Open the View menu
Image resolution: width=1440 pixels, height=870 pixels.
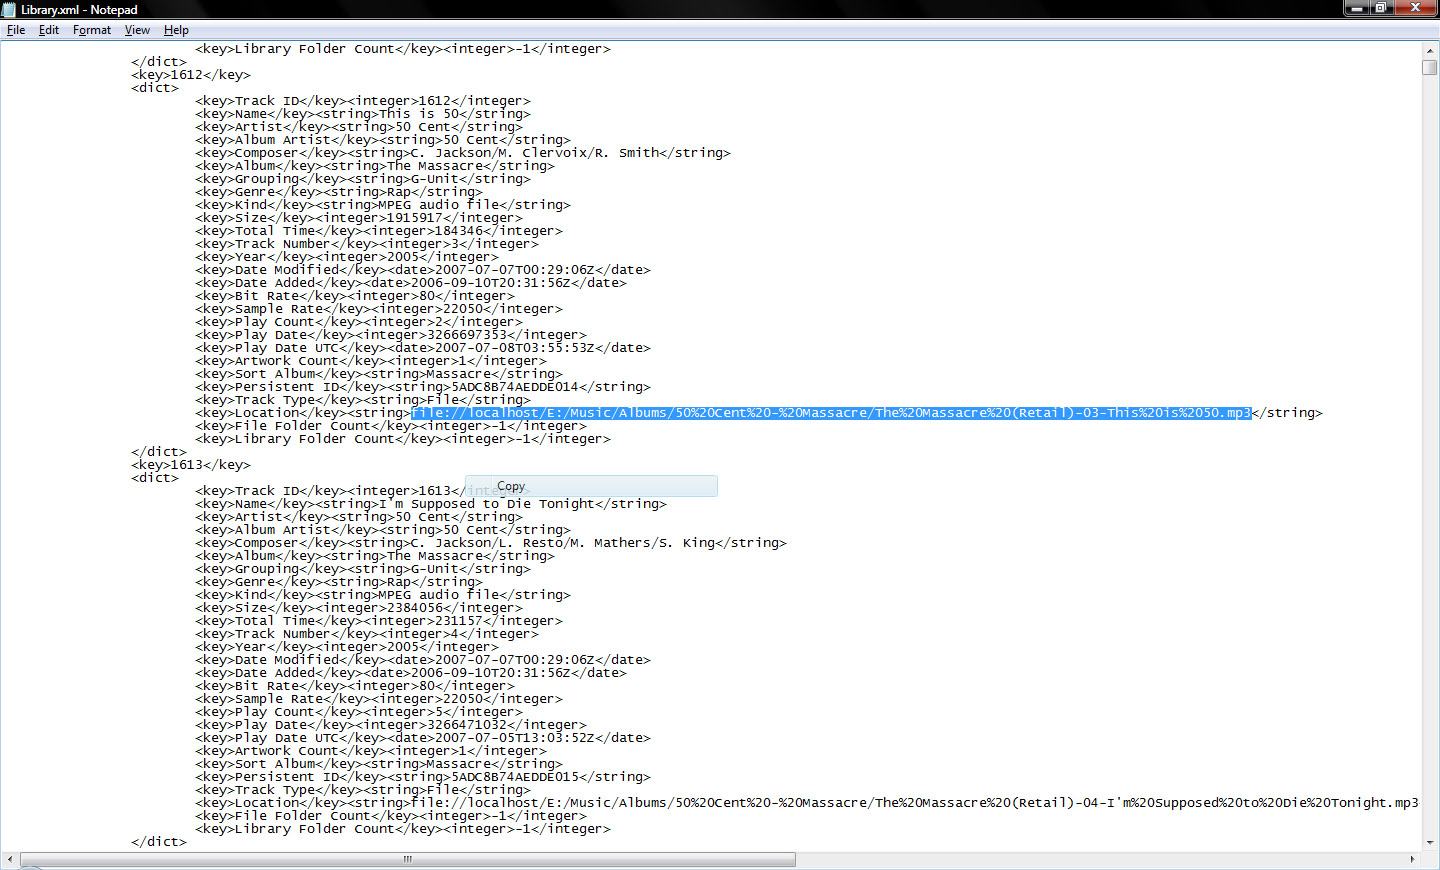pos(137,30)
